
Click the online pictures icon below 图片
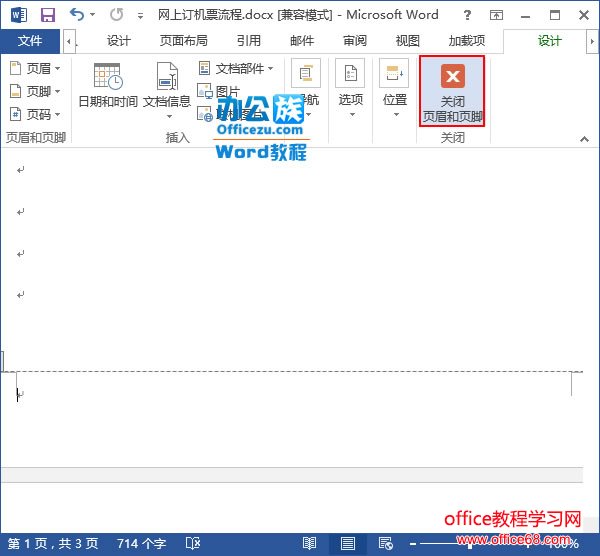pyautogui.click(x=205, y=114)
